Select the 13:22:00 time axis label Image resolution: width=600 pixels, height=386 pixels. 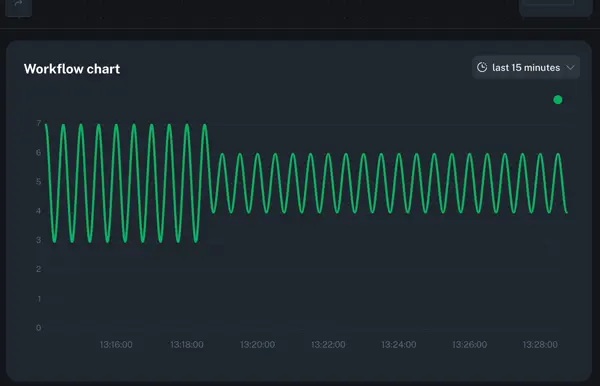[x=328, y=345]
